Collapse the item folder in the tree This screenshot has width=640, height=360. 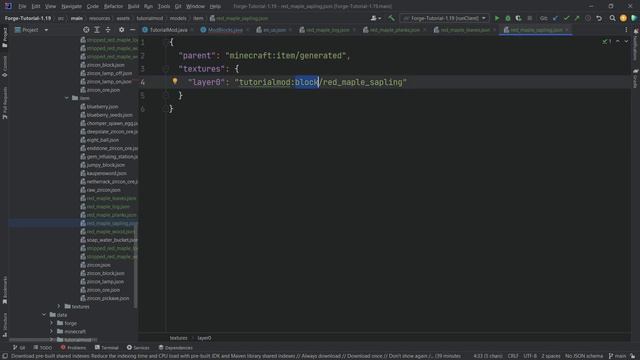click(x=67, y=98)
